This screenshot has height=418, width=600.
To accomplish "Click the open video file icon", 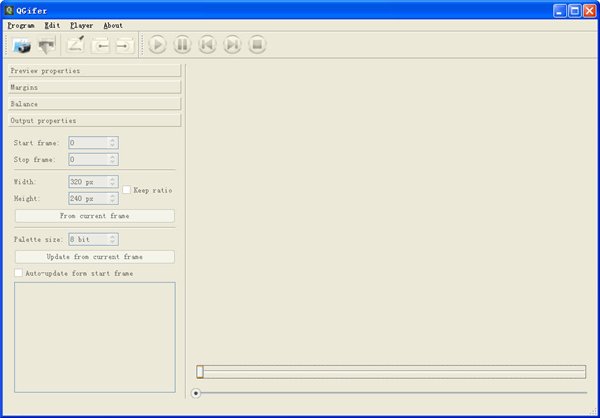I will click(22, 45).
